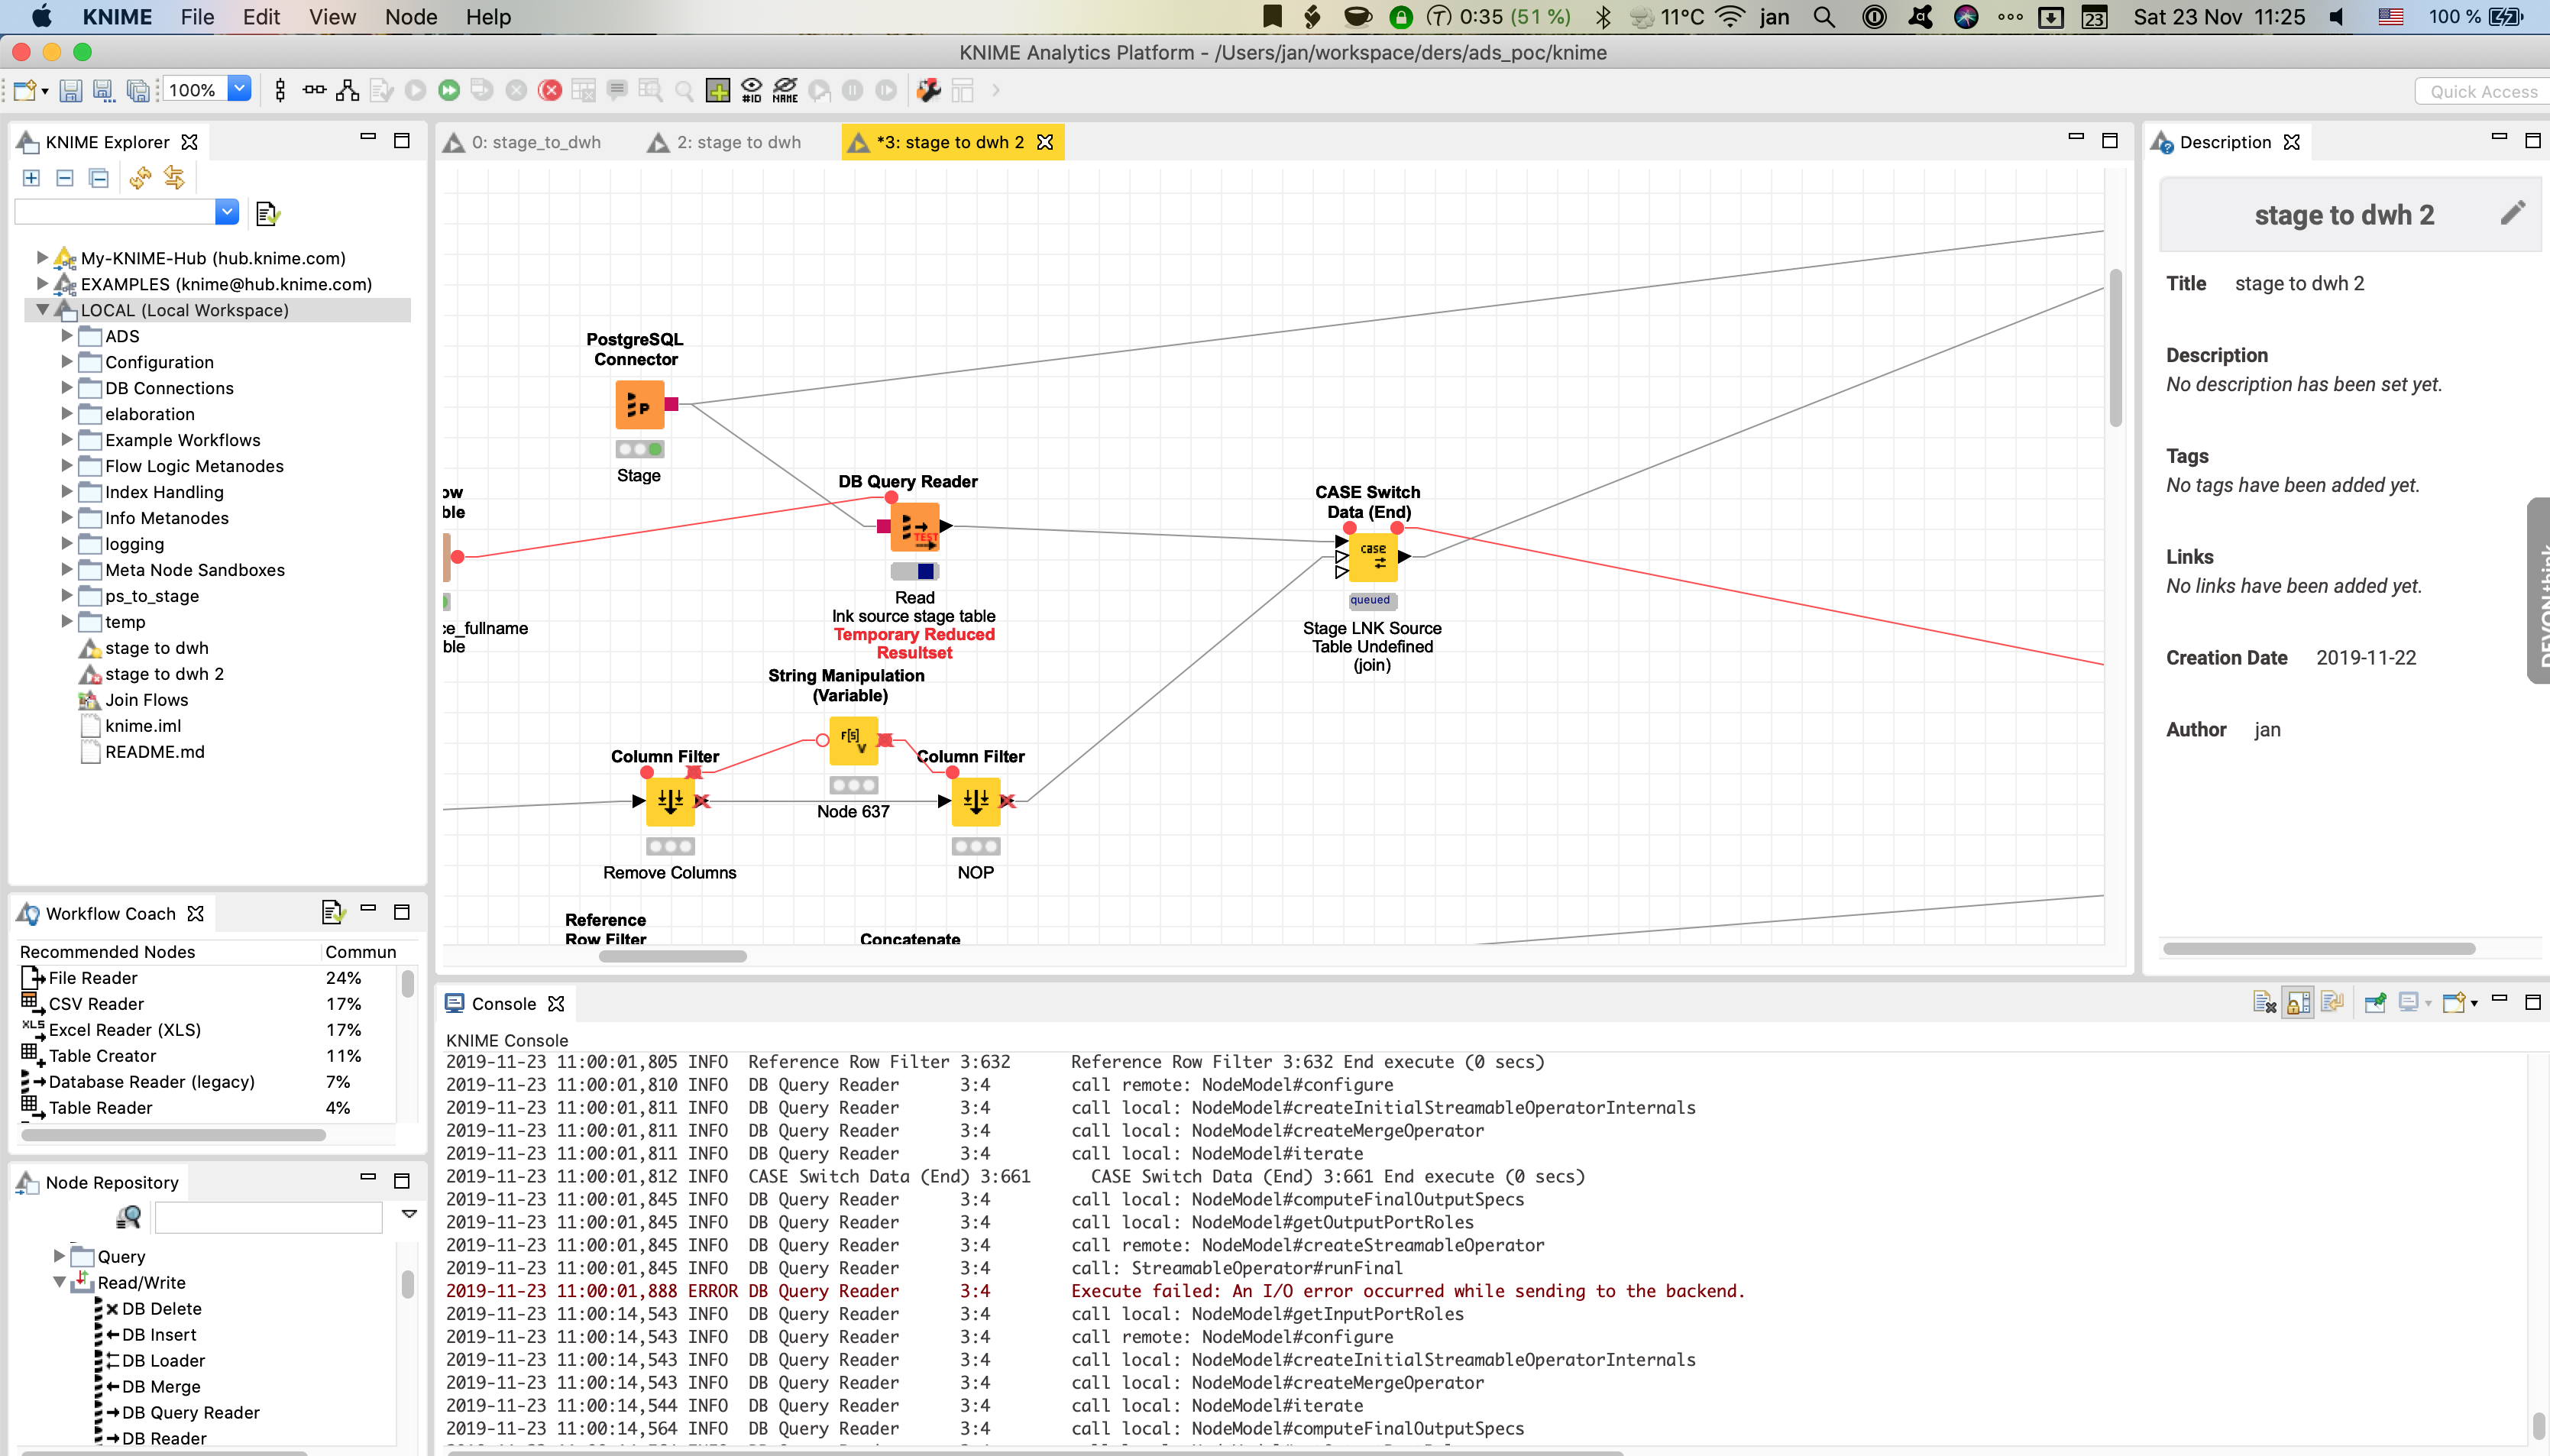Click the workflow editor horizontal scrollbar

point(672,956)
